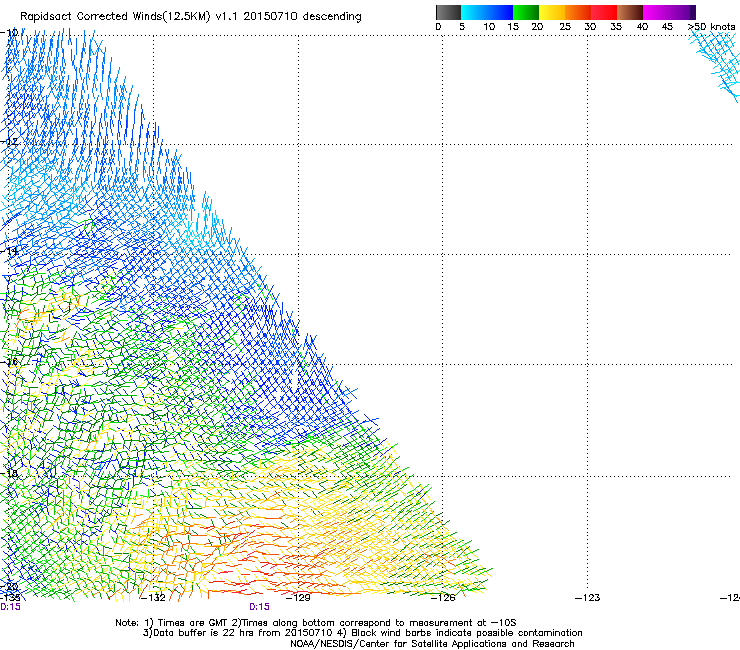Viewport: 740px width, 650px height.
Task: Click the '35' legend scale value
Action: coord(616,27)
